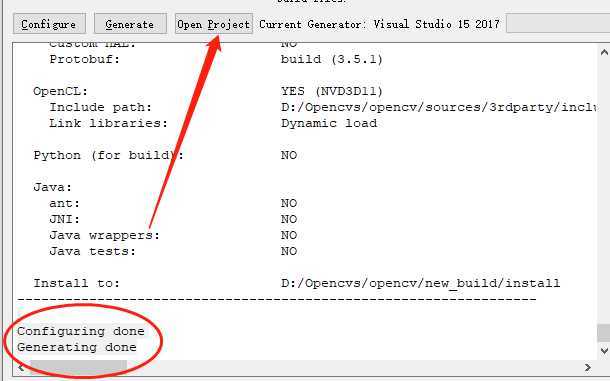Click the D:/Opencvs/opencv/sources/3rdparty path text
610x381 pixels.
(x=438, y=107)
